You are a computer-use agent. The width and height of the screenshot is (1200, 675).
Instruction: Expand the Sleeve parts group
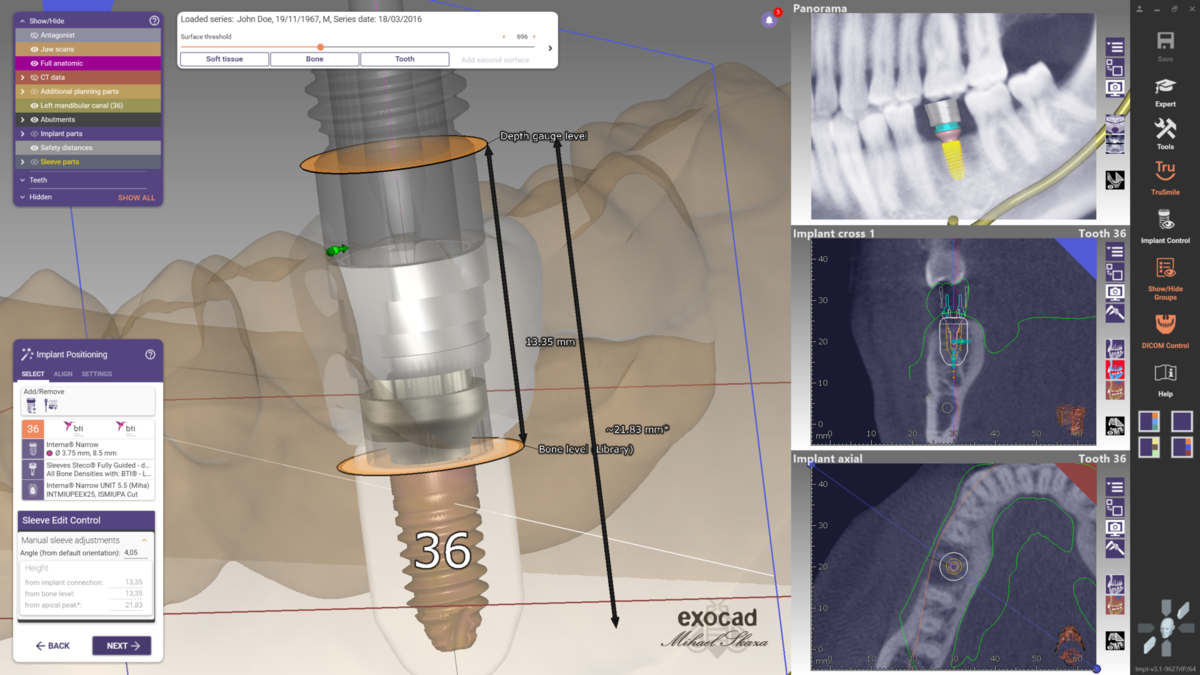click(x=23, y=162)
